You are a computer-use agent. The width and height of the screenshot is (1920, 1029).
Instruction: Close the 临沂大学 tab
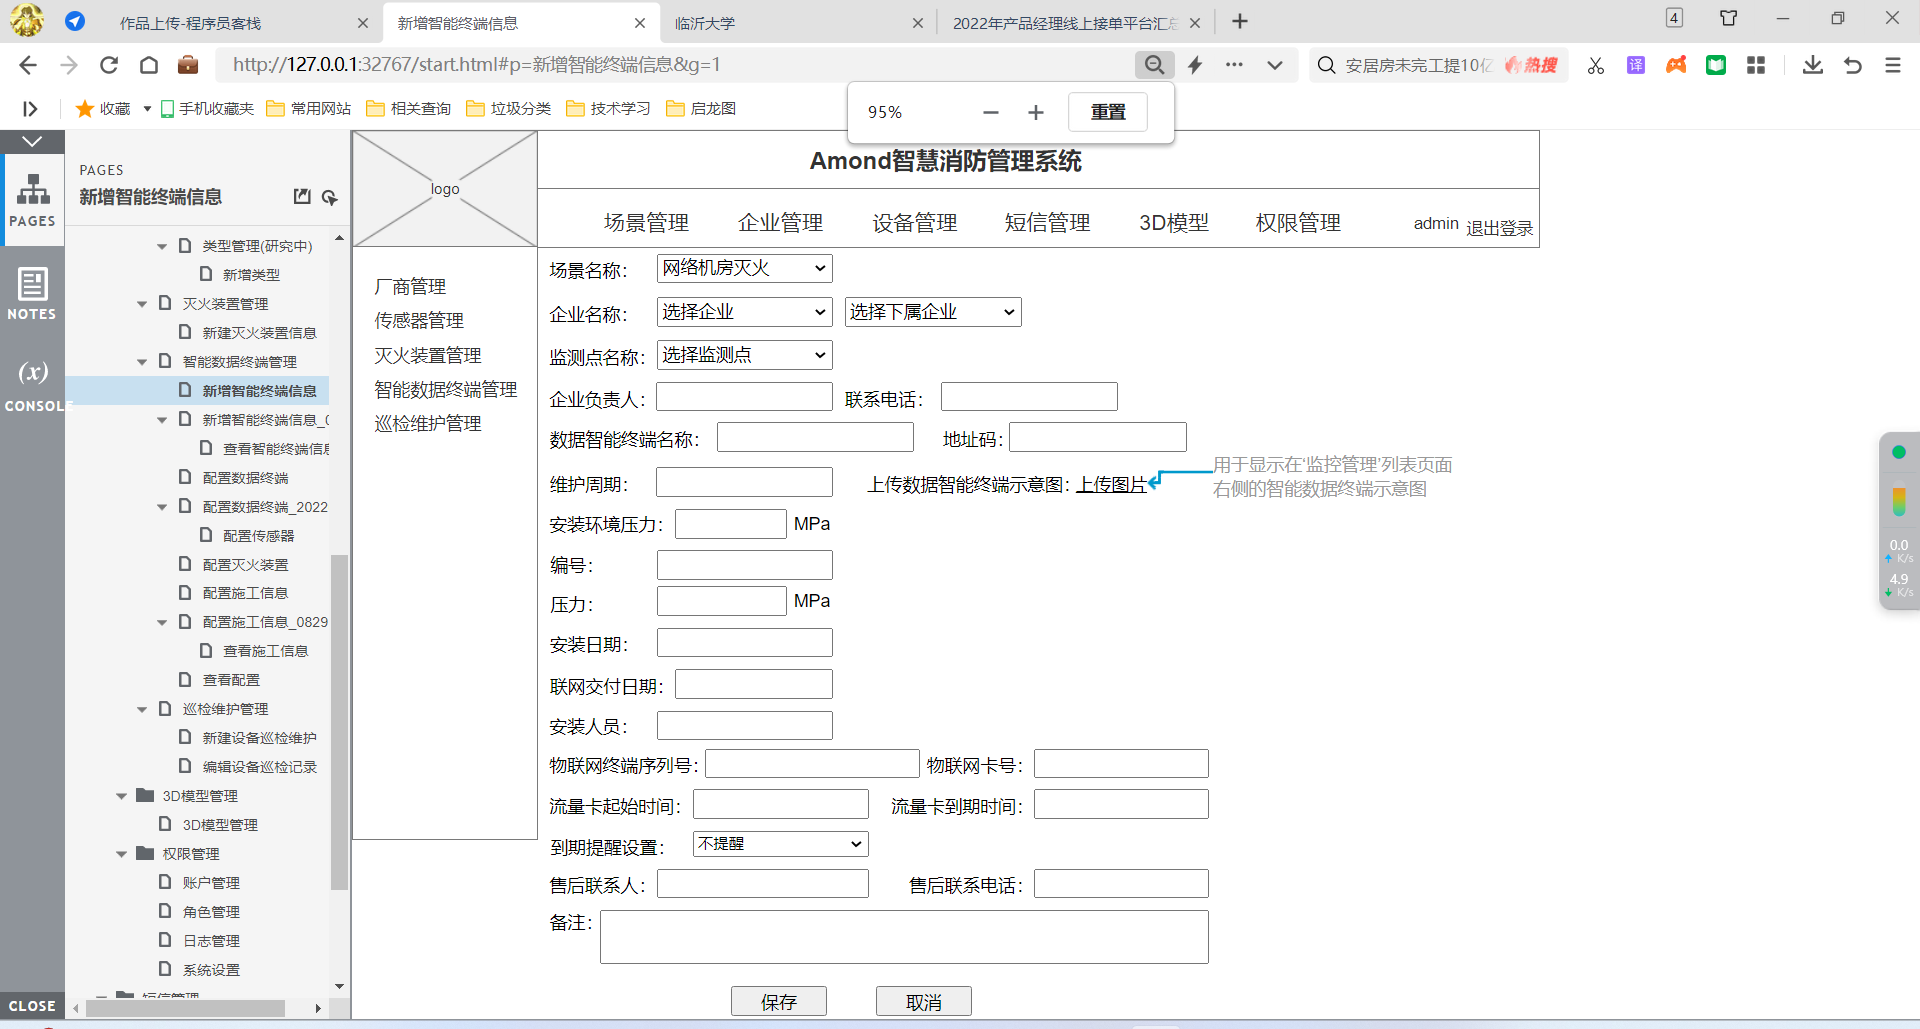click(x=918, y=23)
